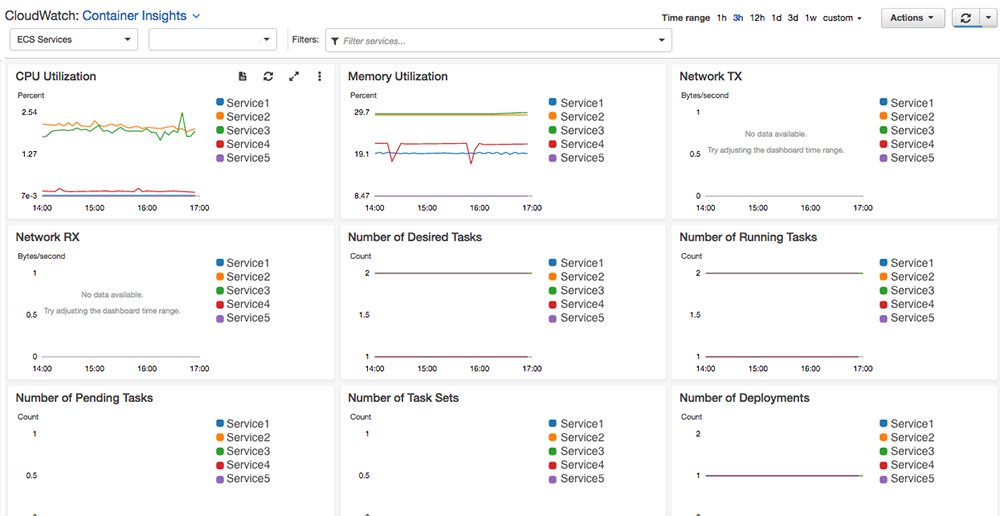
Task: Open the empty cluster dropdown
Action: 212,39
